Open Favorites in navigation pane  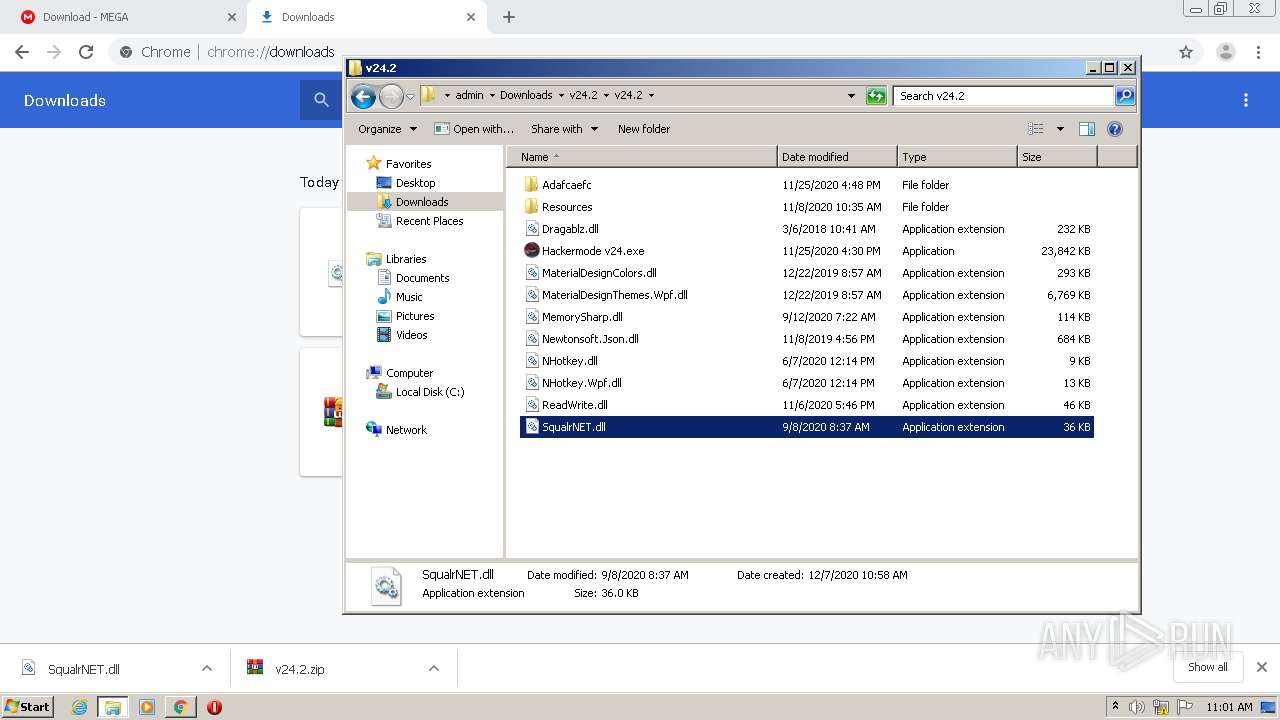(x=408, y=164)
